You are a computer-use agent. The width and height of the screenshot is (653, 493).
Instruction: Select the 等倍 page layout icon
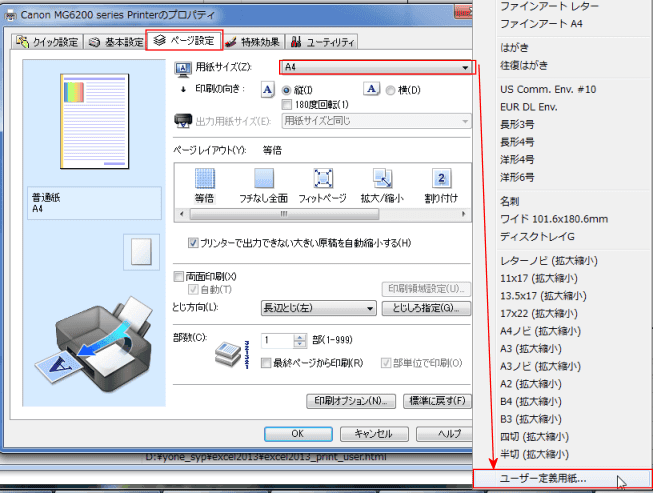pos(205,179)
